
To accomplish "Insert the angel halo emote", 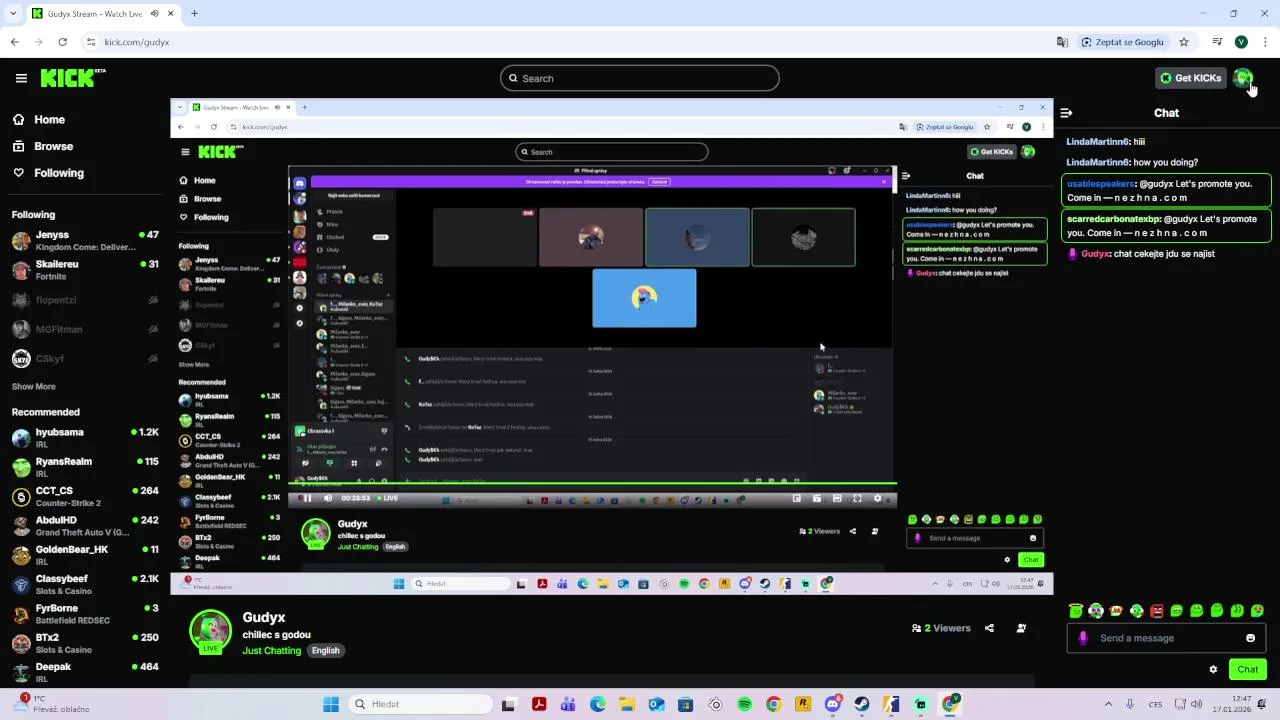I will [1076, 610].
